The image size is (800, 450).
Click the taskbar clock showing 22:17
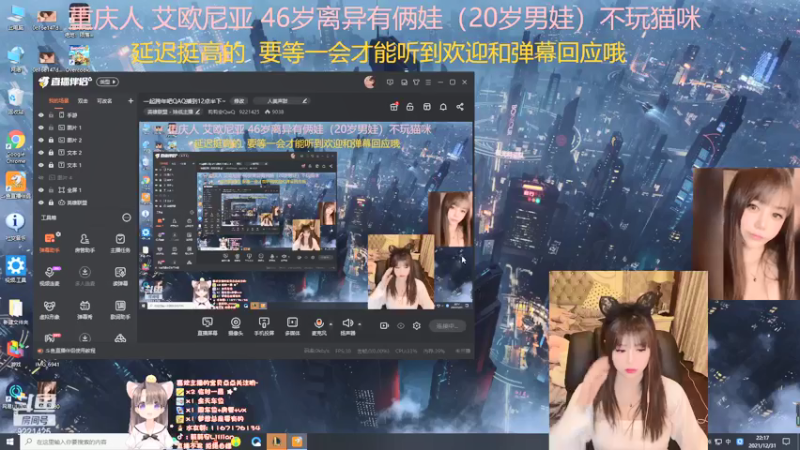(762, 441)
